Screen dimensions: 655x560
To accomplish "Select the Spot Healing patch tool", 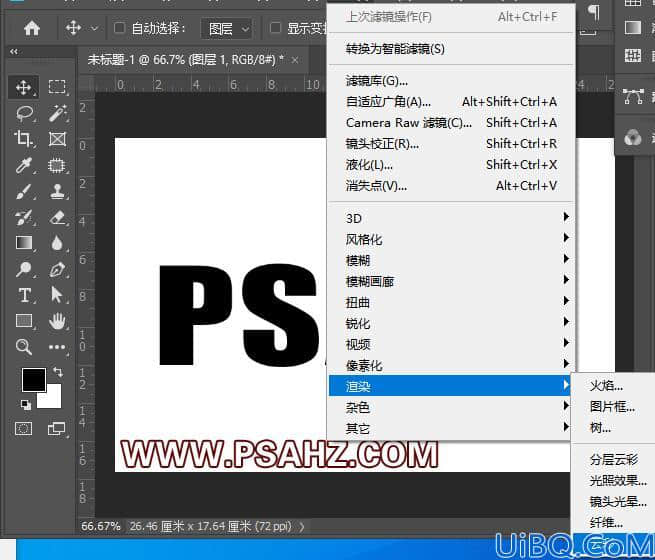I will [57, 165].
